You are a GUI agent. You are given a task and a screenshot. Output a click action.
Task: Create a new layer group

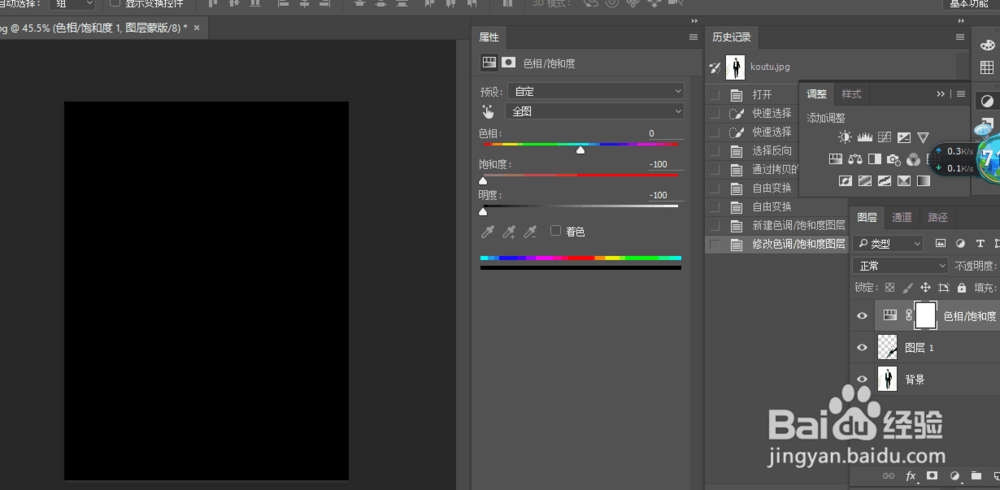(976, 475)
